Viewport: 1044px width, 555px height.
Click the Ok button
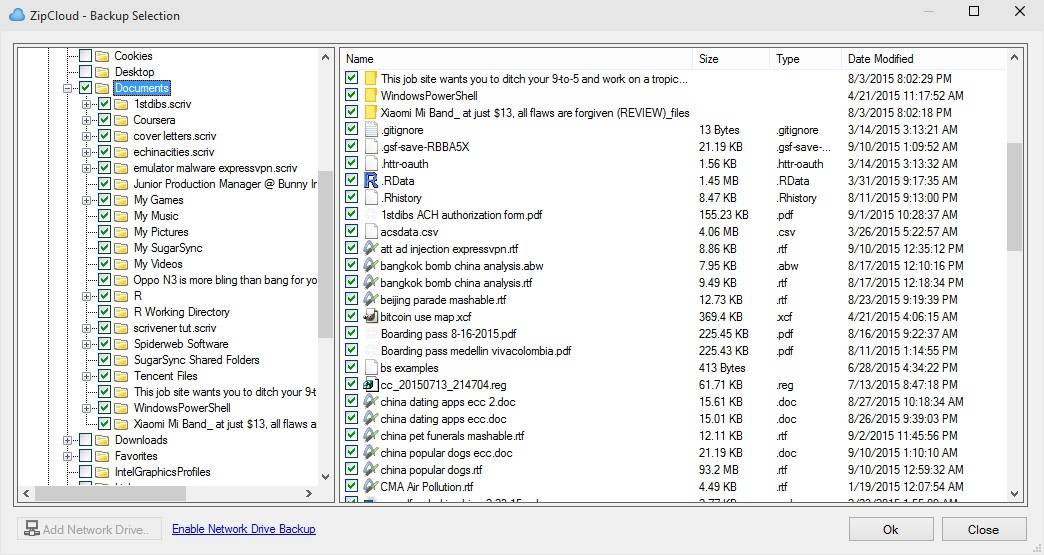891,530
